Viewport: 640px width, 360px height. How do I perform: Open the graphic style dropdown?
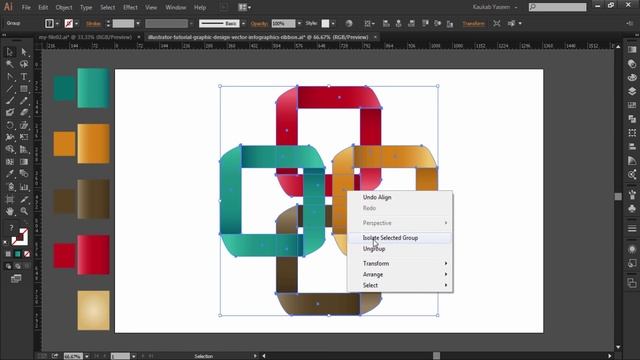point(333,24)
